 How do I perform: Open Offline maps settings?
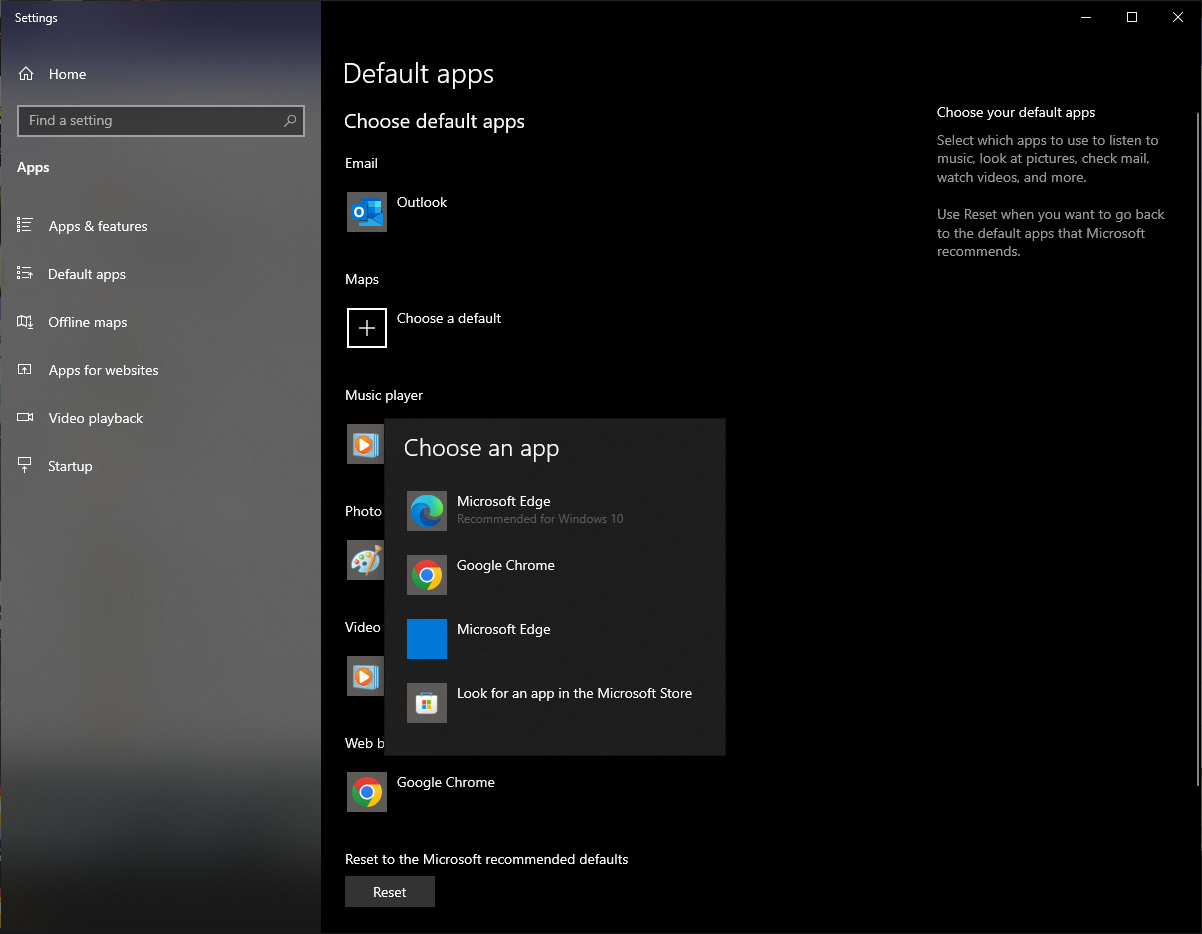160,322
